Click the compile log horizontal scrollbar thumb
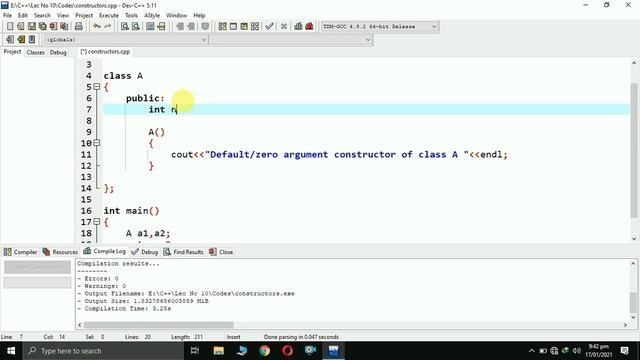This screenshot has width=640, height=360. coord(158,325)
